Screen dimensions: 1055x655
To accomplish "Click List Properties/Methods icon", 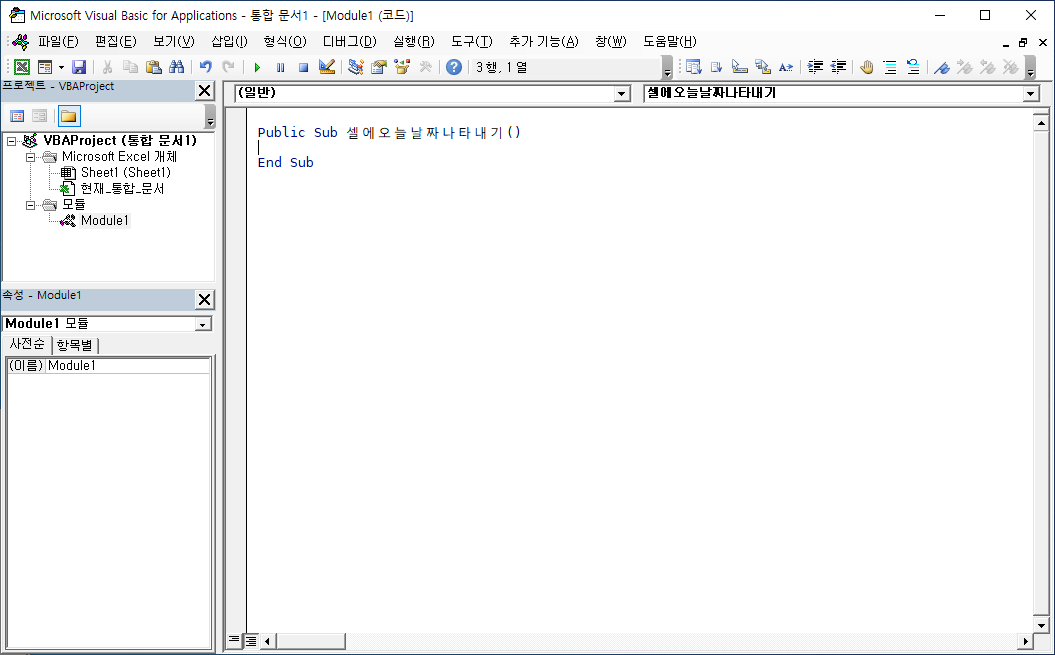I will pos(694,67).
